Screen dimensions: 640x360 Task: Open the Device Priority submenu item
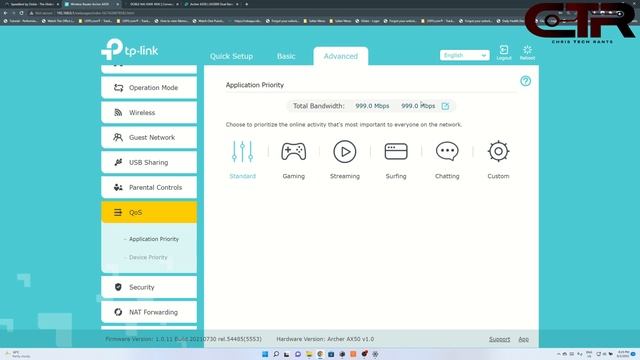point(148,258)
